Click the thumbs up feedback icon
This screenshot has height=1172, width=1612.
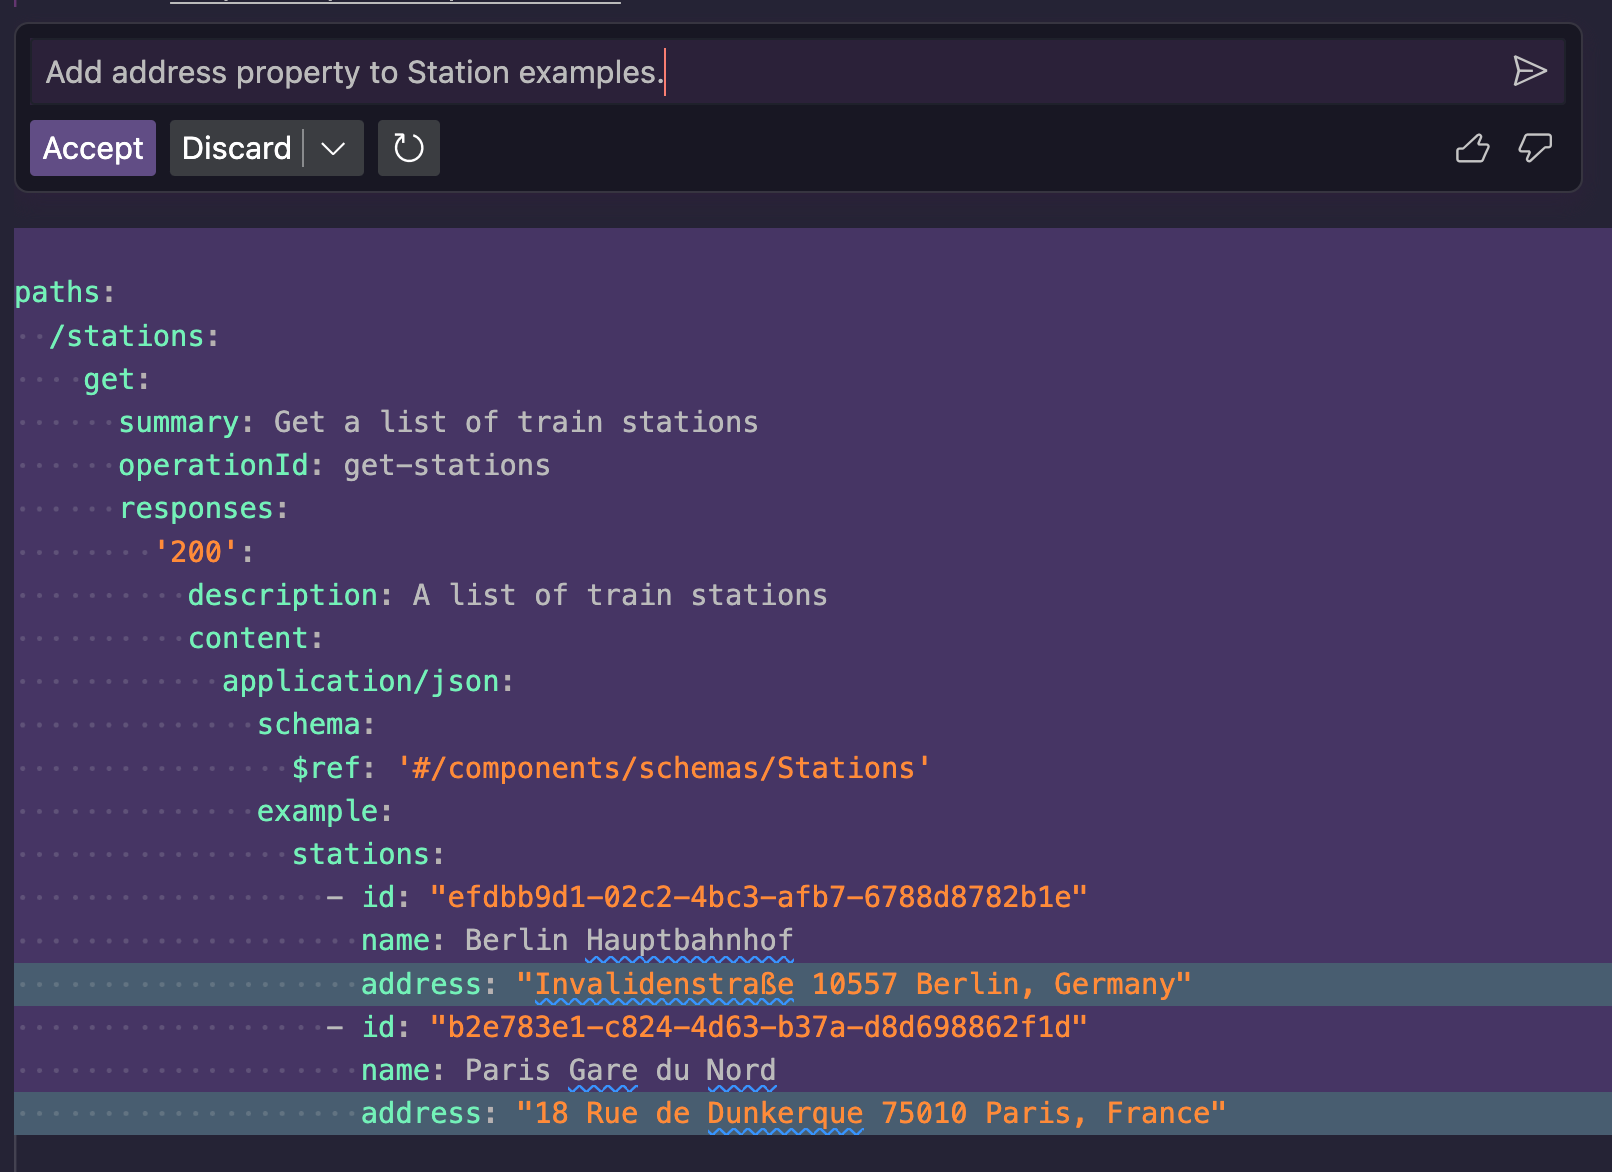point(1472,148)
